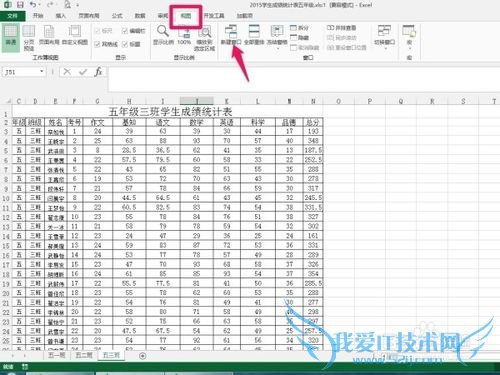Image resolution: width=500 pixels, height=375 pixels.
Task: Open the Undo history dropdown arrow
Action: point(40,5)
